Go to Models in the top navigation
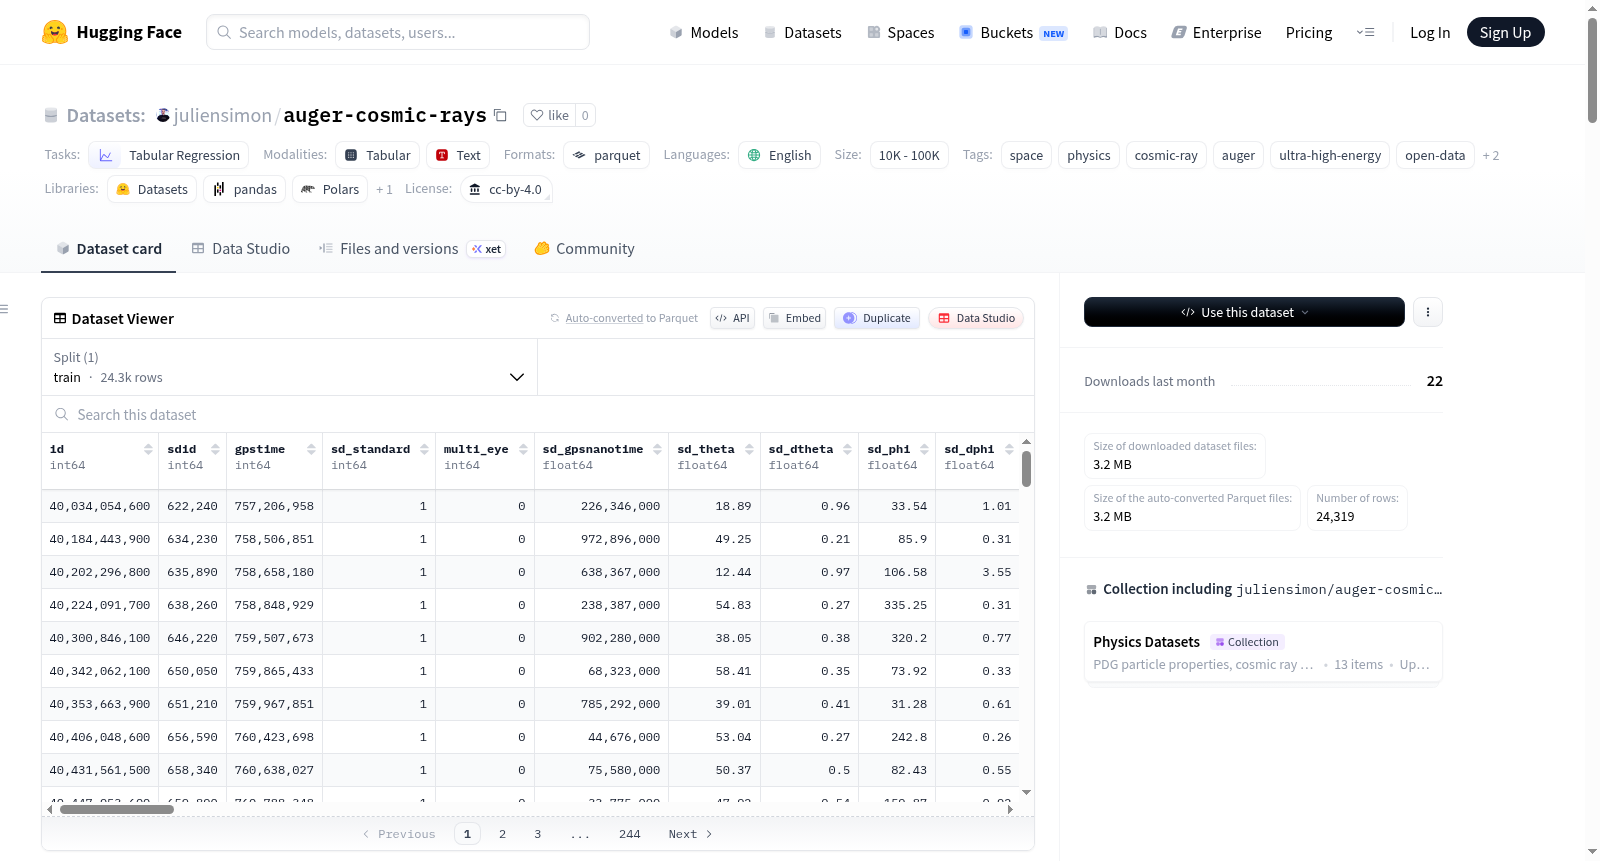The image size is (1600, 861). (x=704, y=32)
